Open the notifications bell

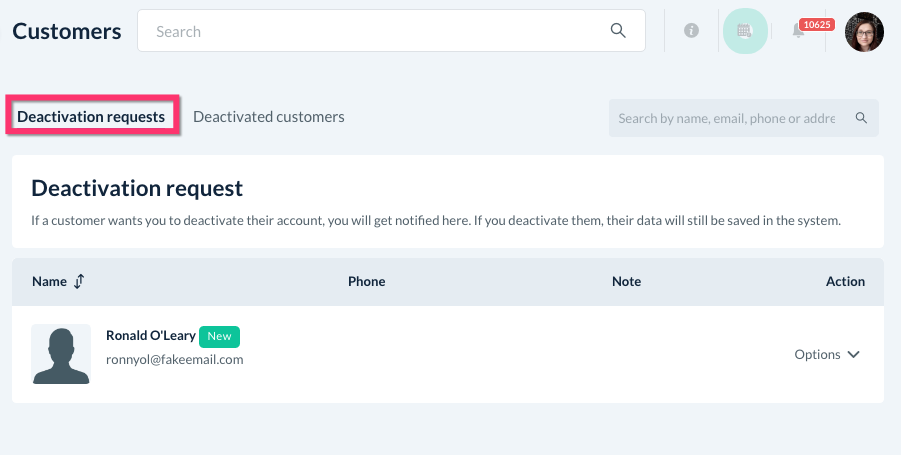point(798,32)
